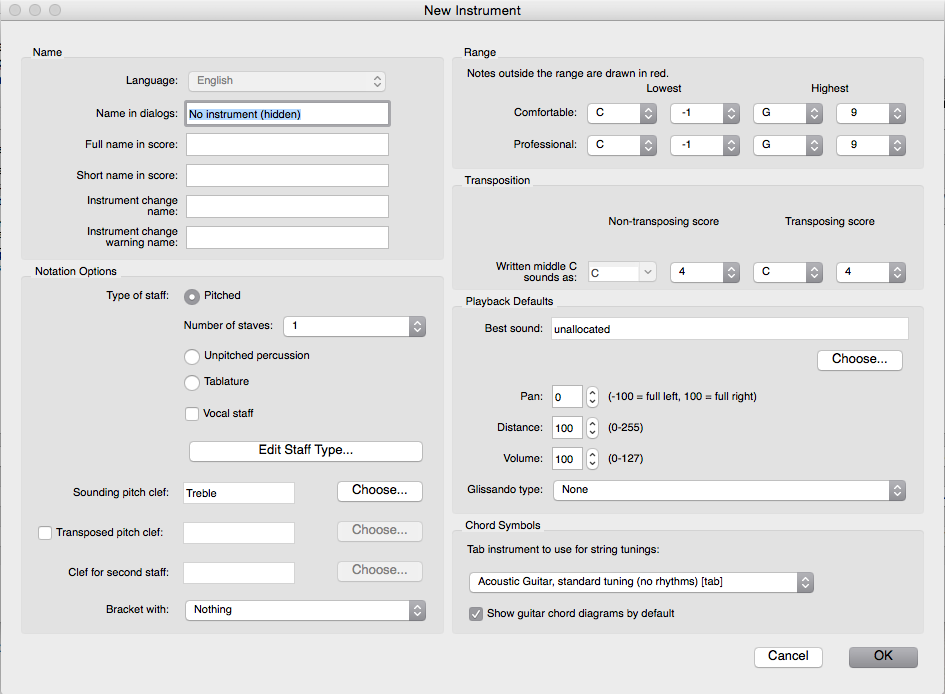Click the Distance stepper arrows
This screenshot has width=945, height=694.
592,428
